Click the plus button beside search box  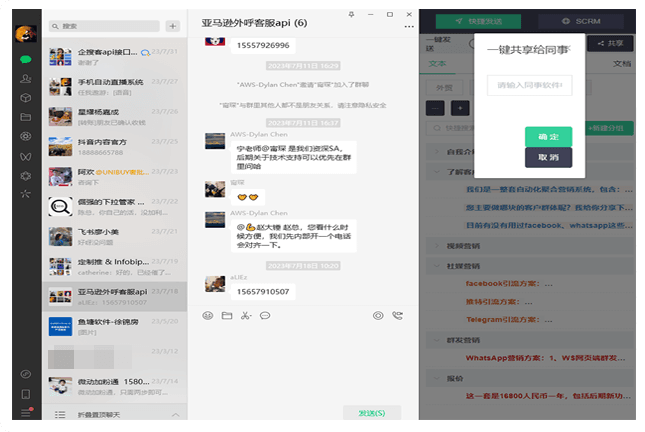point(173,26)
